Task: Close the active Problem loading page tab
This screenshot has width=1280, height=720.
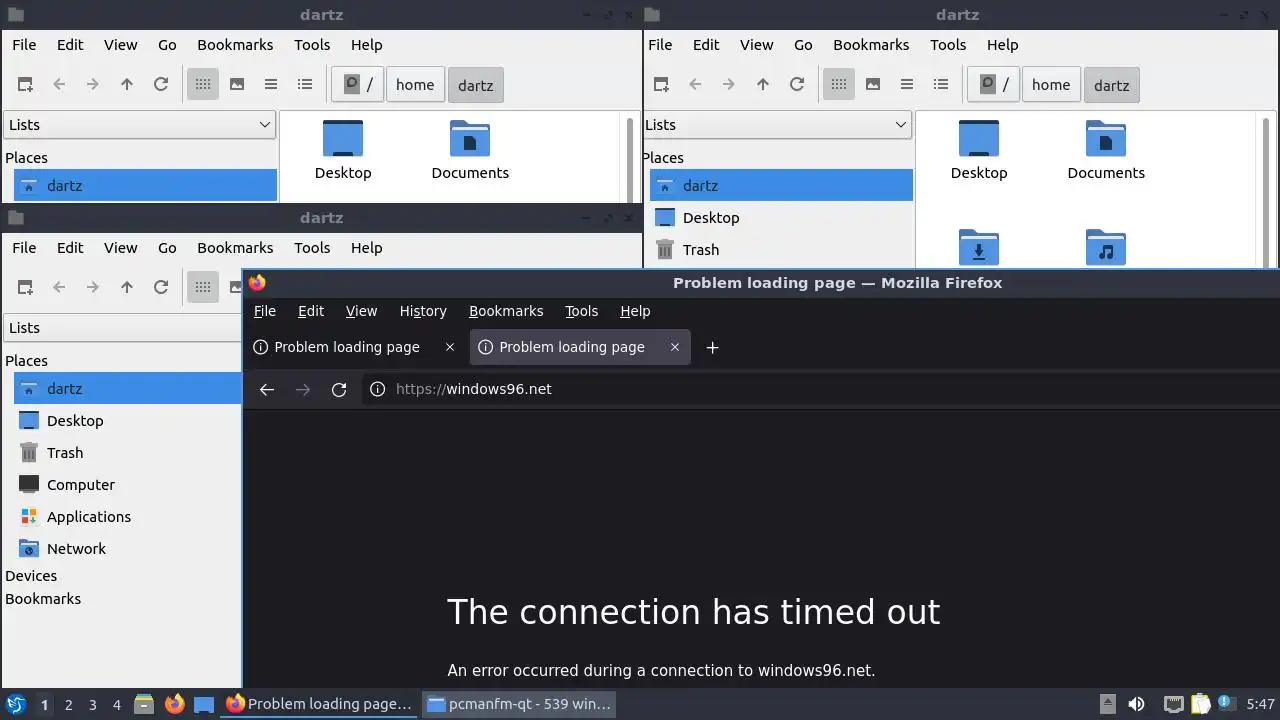Action: pyautogui.click(x=675, y=347)
